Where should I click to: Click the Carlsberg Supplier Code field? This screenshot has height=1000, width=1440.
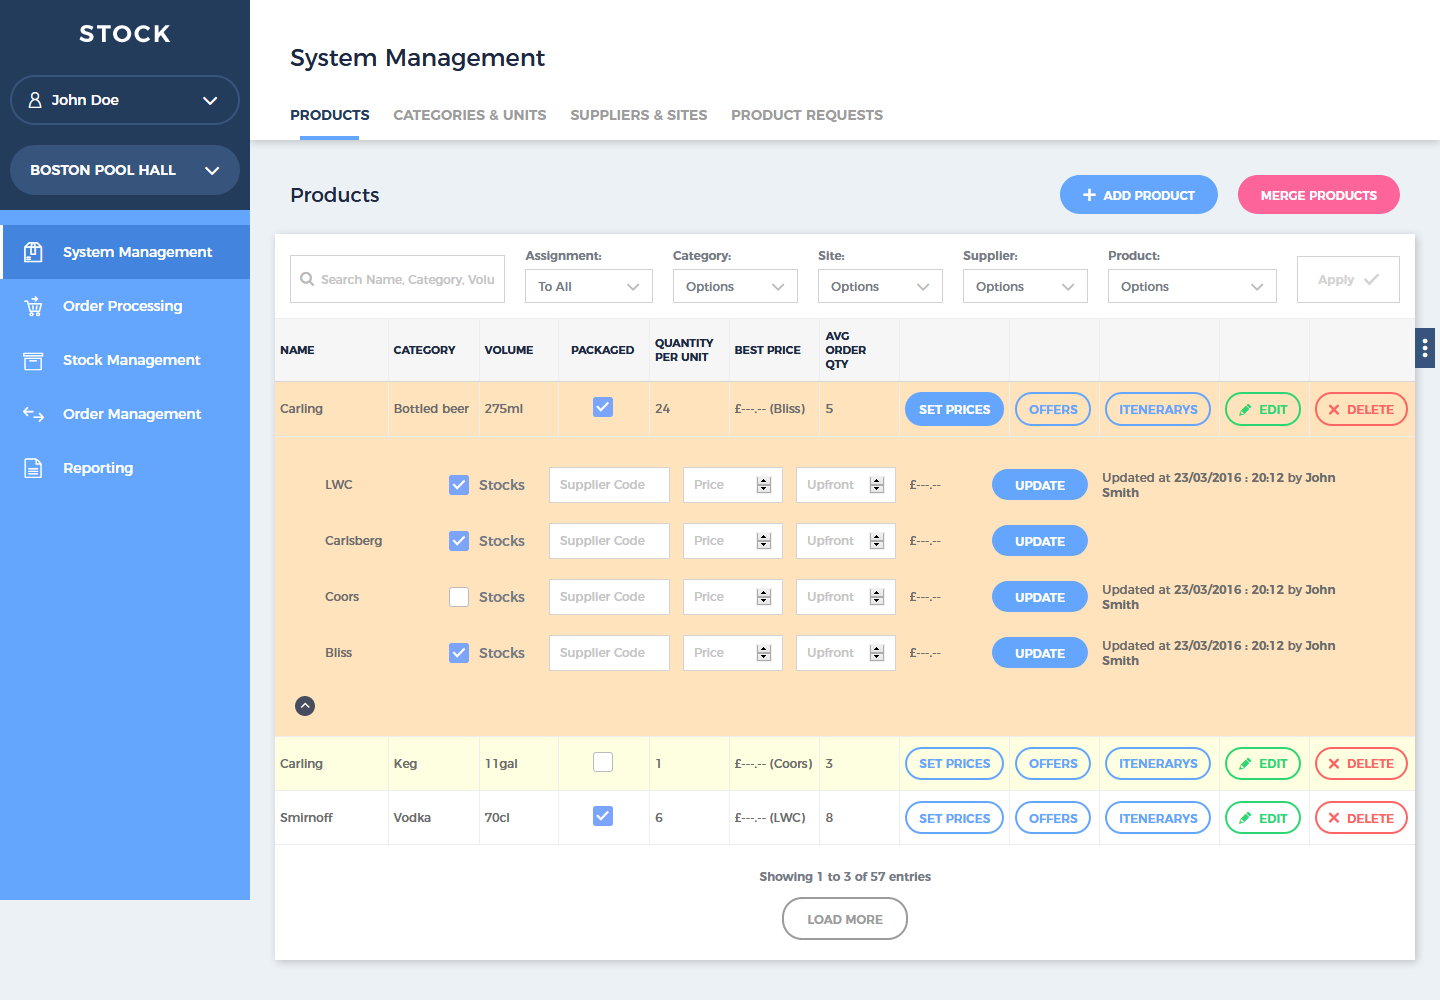(608, 541)
